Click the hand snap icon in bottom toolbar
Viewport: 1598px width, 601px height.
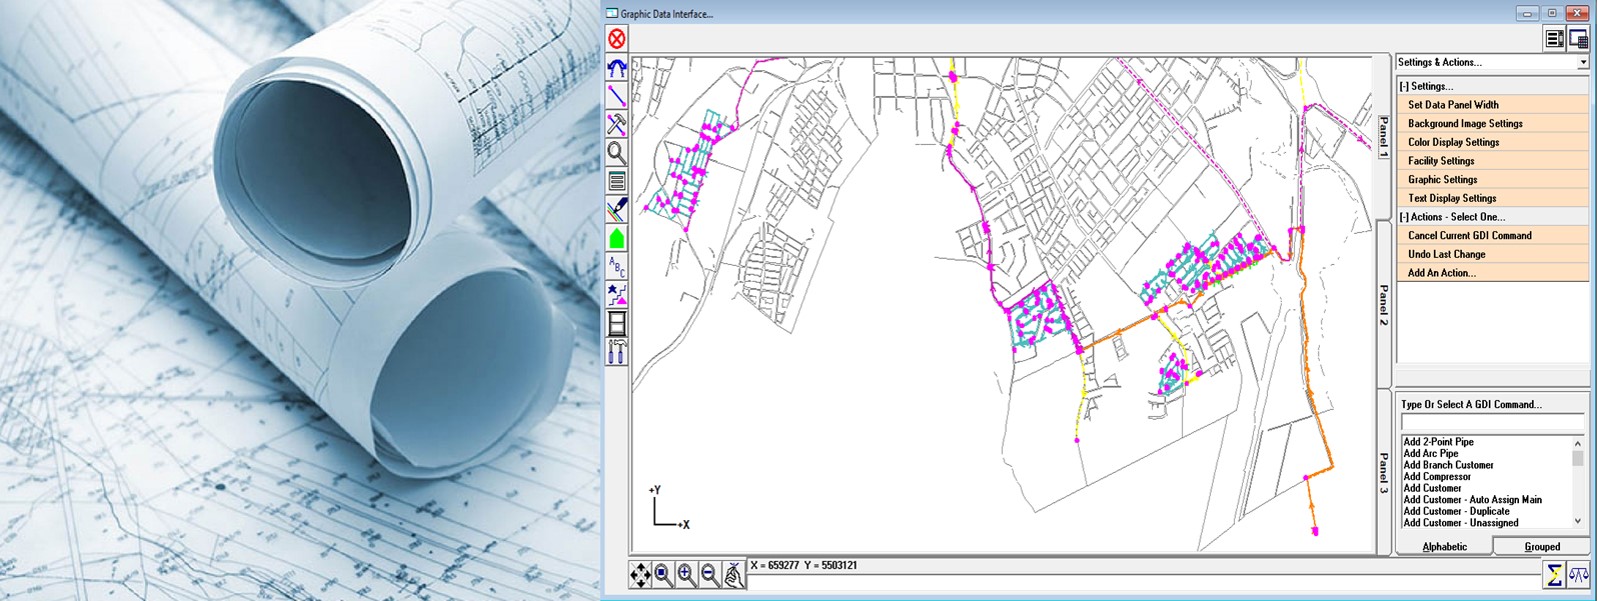click(x=733, y=575)
